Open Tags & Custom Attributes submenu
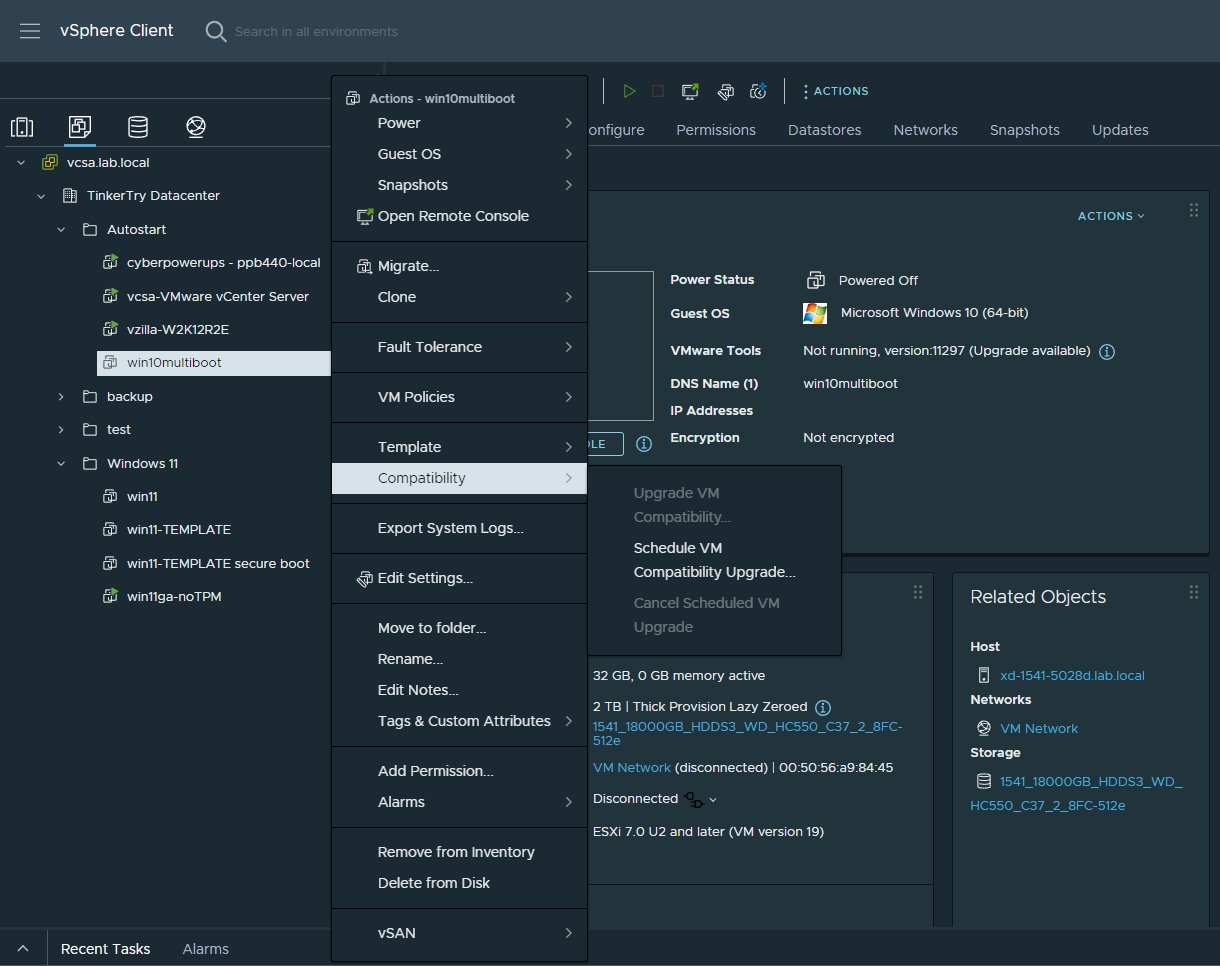1220x966 pixels. pos(459,721)
